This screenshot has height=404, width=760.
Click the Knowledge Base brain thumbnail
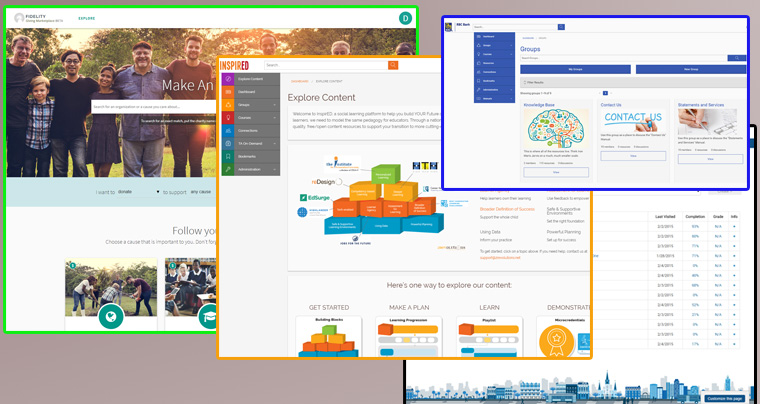coord(555,128)
